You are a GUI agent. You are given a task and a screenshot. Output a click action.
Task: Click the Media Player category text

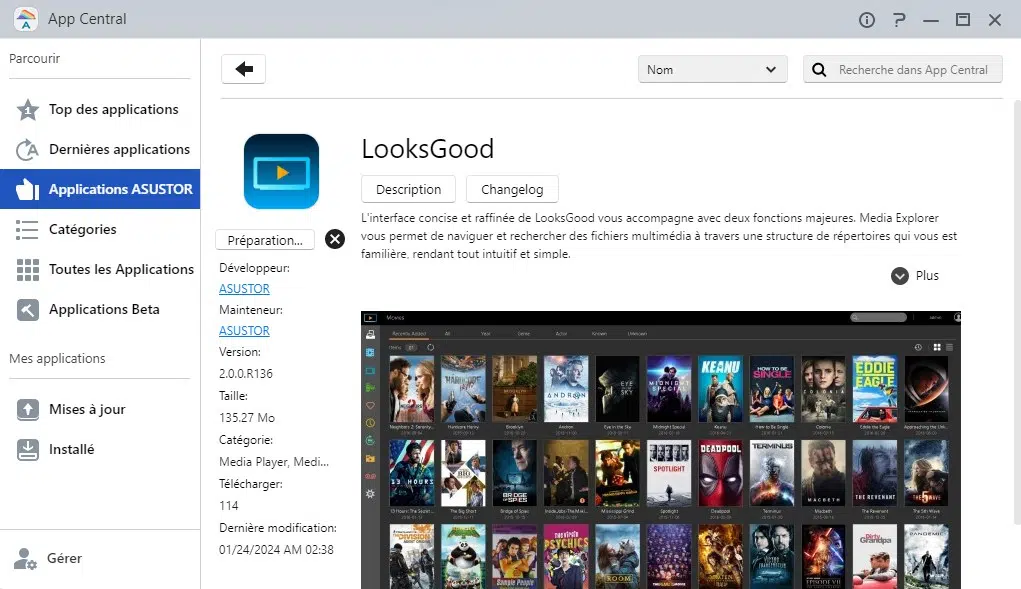tap(273, 461)
